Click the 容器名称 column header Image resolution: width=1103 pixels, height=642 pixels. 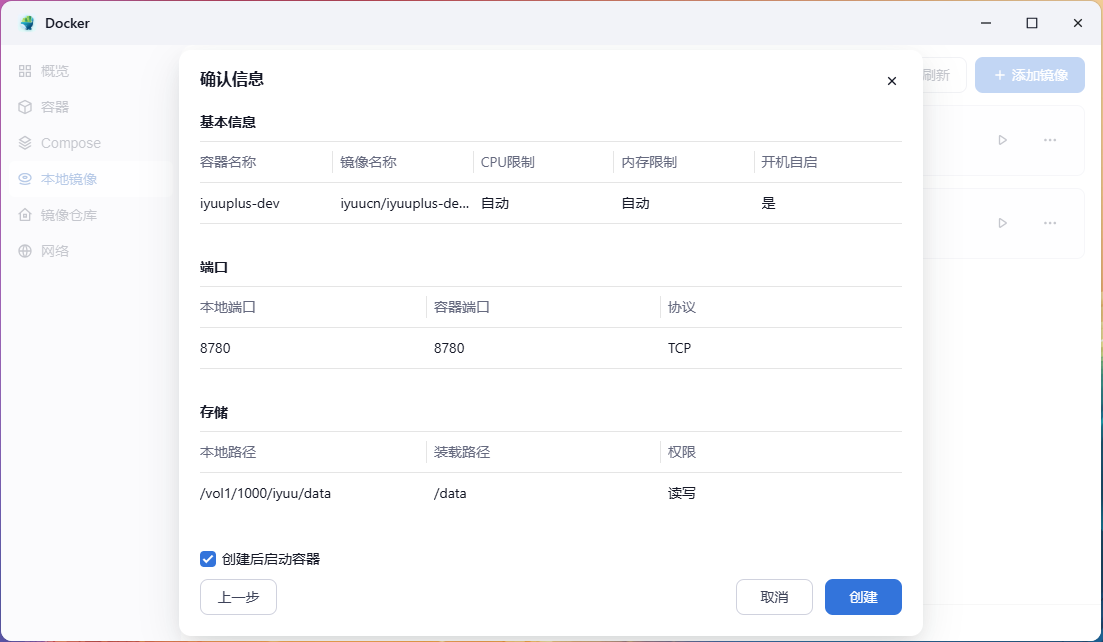(228, 162)
